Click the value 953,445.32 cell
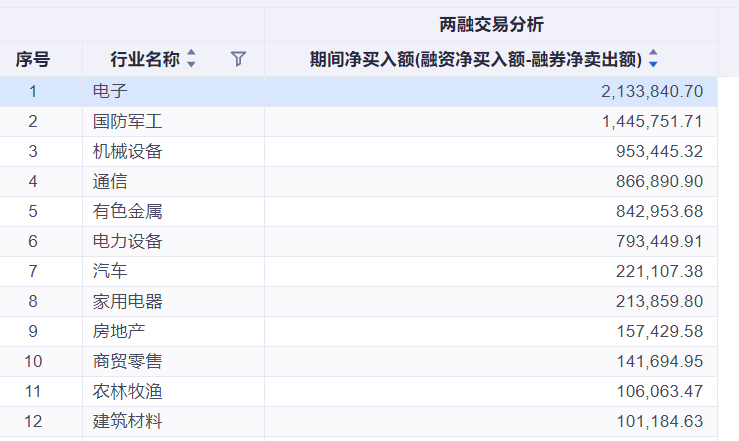 [491, 152]
